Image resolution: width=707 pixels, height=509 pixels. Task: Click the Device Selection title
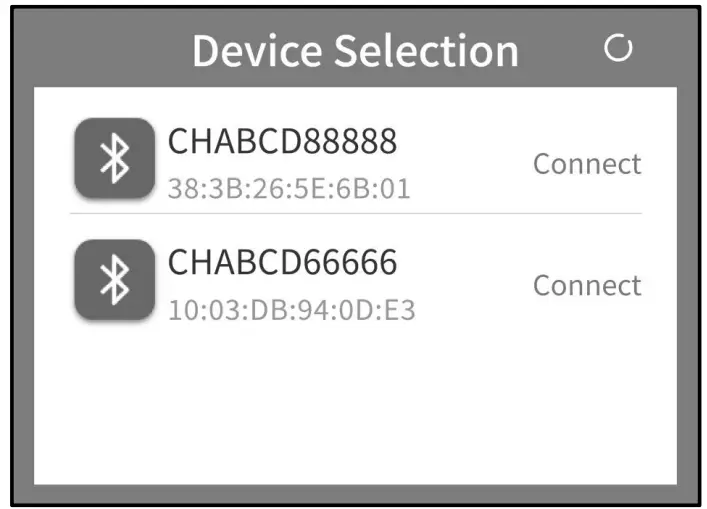(x=355, y=51)
